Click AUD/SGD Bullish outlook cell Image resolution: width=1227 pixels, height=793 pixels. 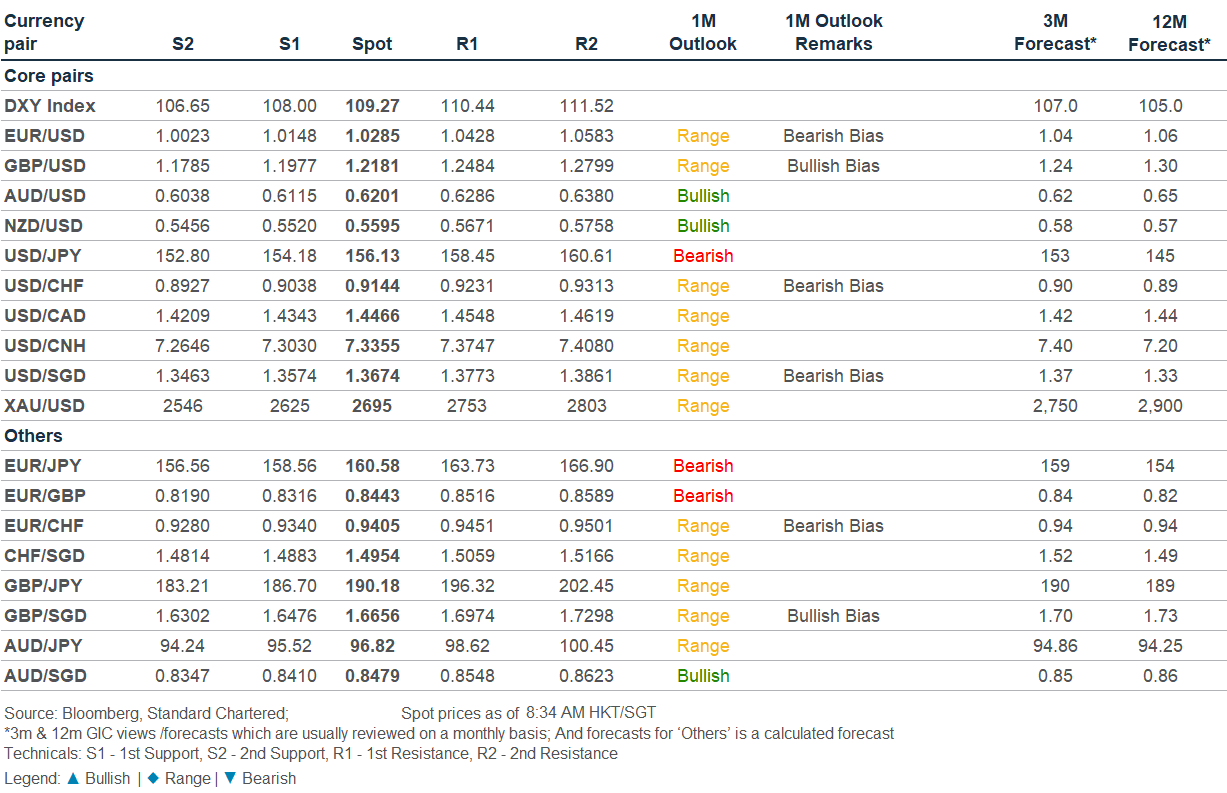703,676
